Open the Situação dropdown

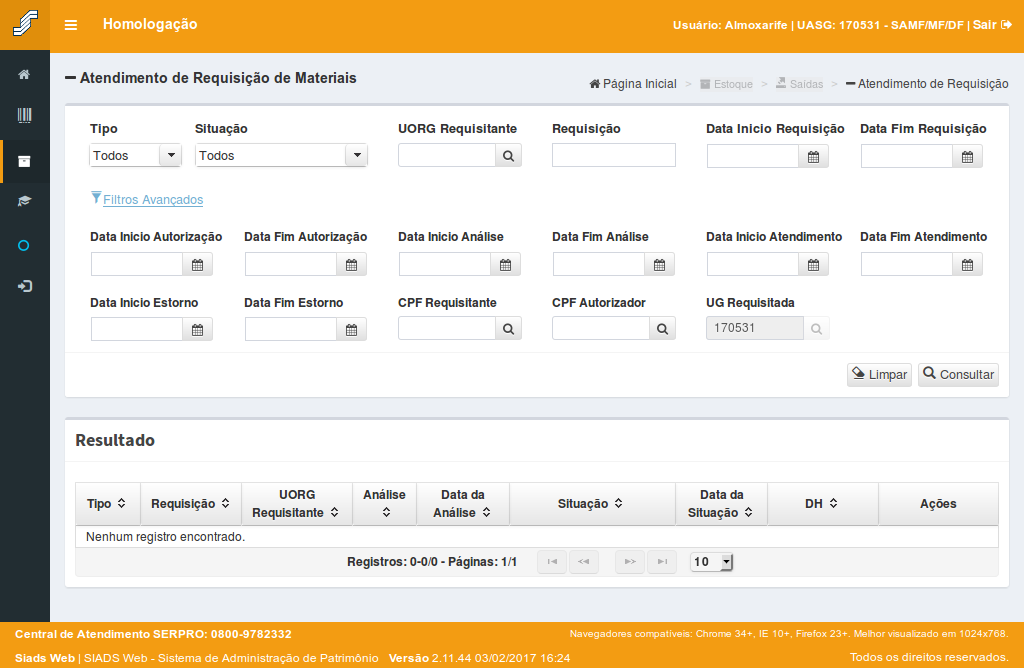coord(281,155)
